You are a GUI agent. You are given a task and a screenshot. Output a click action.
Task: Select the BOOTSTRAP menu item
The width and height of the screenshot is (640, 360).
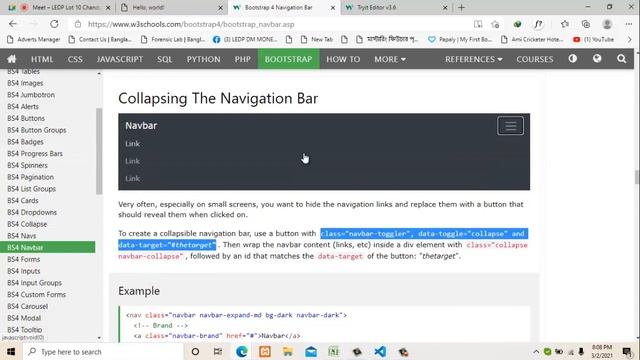289,59
